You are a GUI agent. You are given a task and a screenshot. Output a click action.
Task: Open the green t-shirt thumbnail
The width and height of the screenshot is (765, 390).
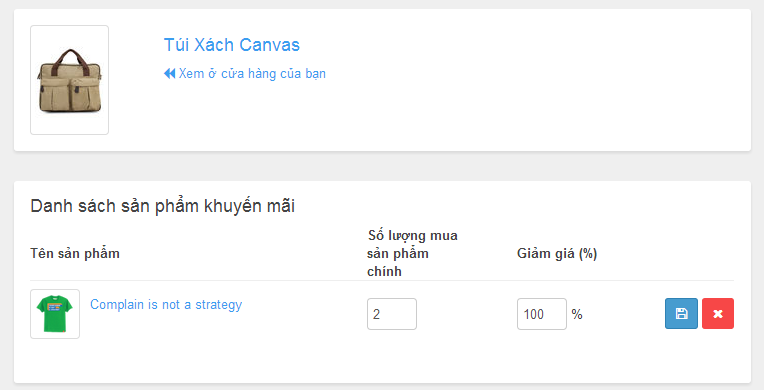coord(55,314)
